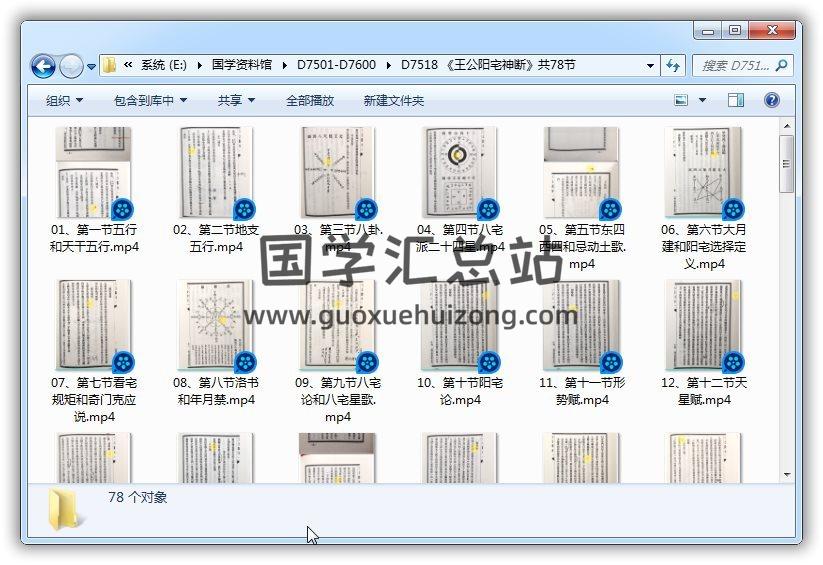Select video 02、第二节地支五行.mp4 thumbnail
Image resolution: width=823 pixels, height=565 pixels.
pyautogui.click(x=216, y=172)
